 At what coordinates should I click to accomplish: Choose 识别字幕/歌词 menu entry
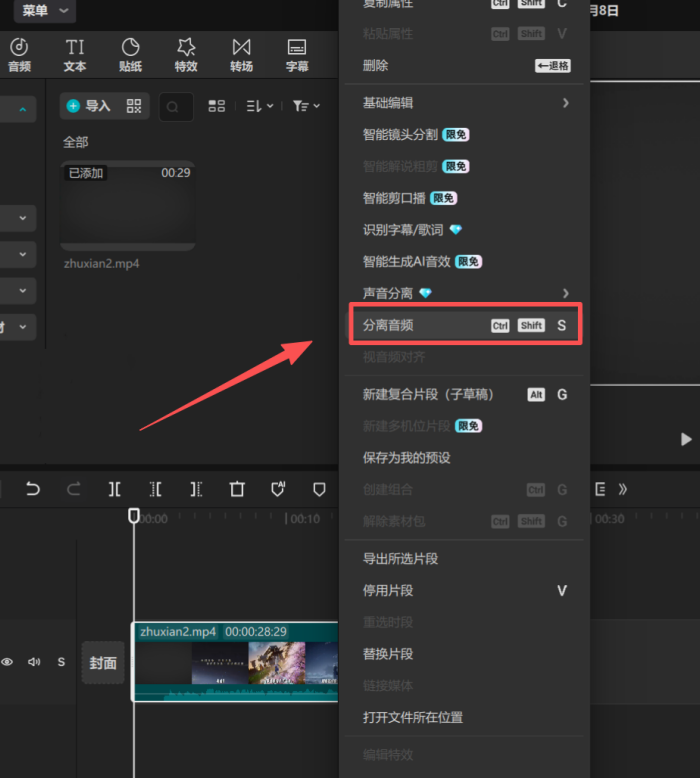point(412,230)
